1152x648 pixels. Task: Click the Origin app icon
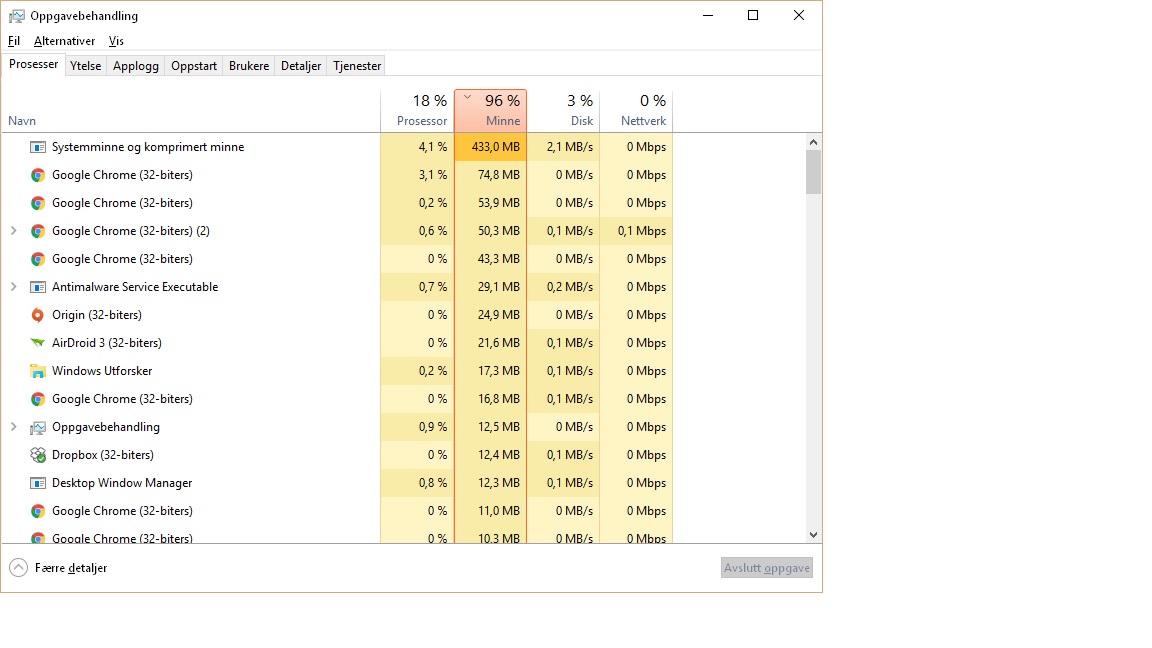[x=37, y=315]
